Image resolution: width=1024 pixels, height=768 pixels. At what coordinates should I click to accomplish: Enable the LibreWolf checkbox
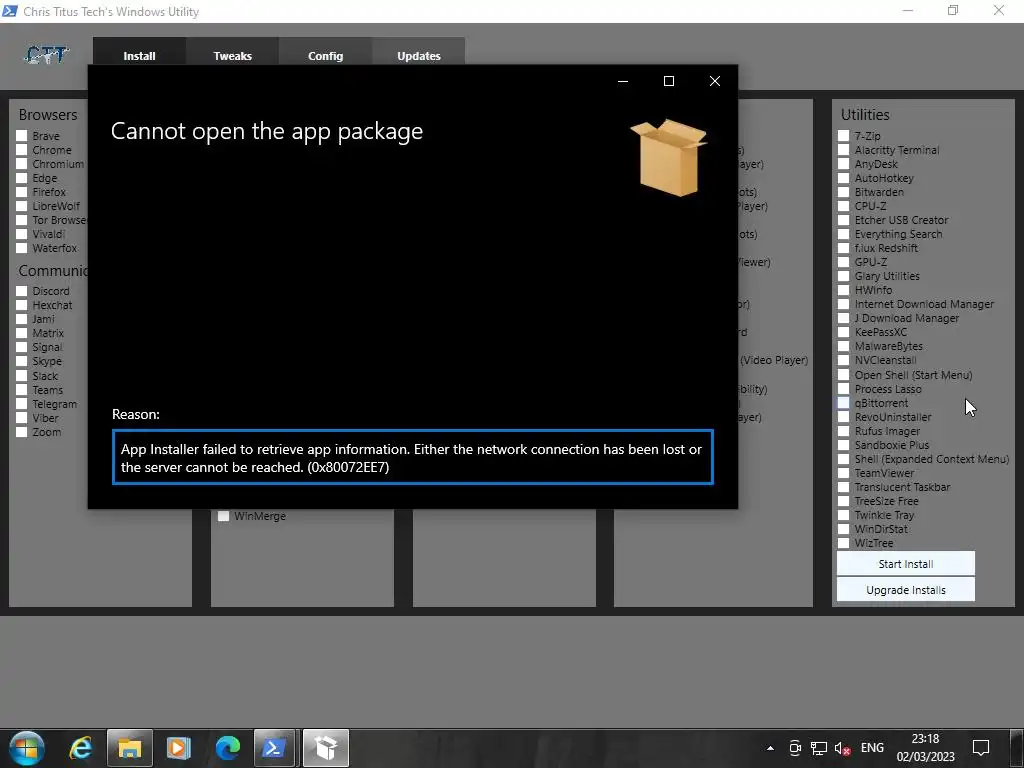[22, 206]
